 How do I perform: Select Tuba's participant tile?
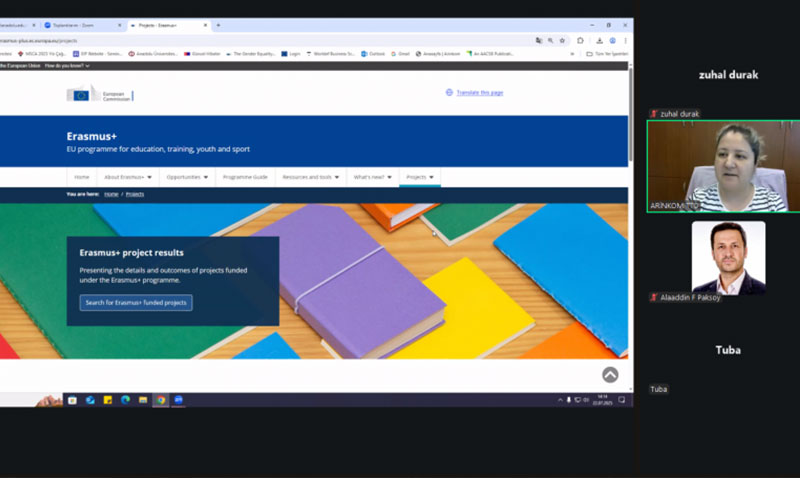point(728,350)
